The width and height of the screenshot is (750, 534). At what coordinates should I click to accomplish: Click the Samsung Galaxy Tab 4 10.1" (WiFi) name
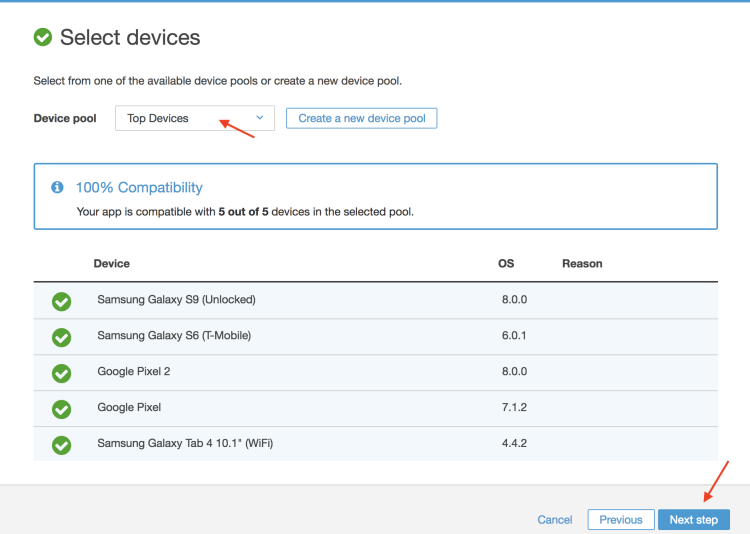coord(184,444)
